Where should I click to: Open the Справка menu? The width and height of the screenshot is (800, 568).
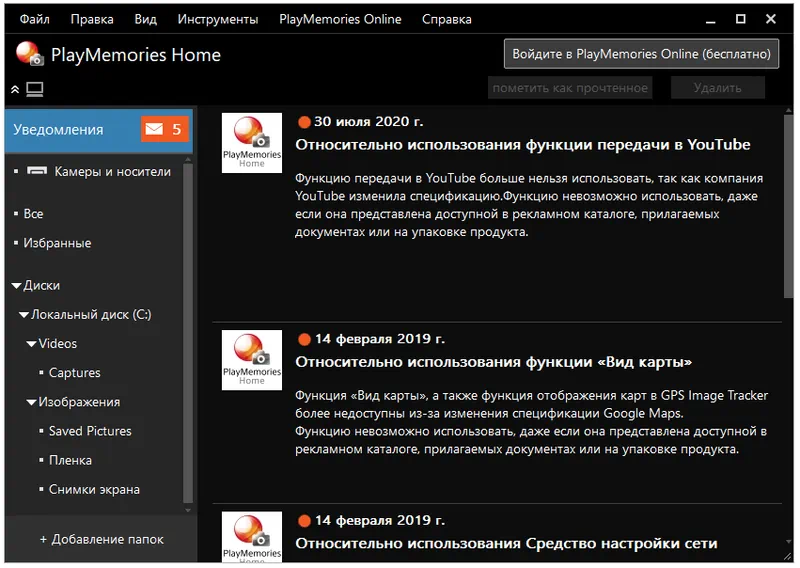pyautogui.click(x=446, y=19)
